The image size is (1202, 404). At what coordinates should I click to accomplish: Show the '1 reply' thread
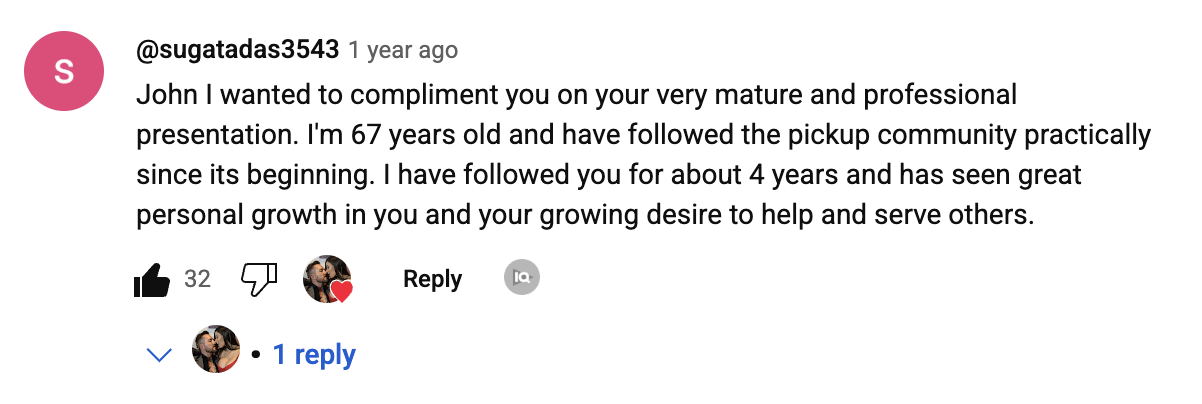314,355
